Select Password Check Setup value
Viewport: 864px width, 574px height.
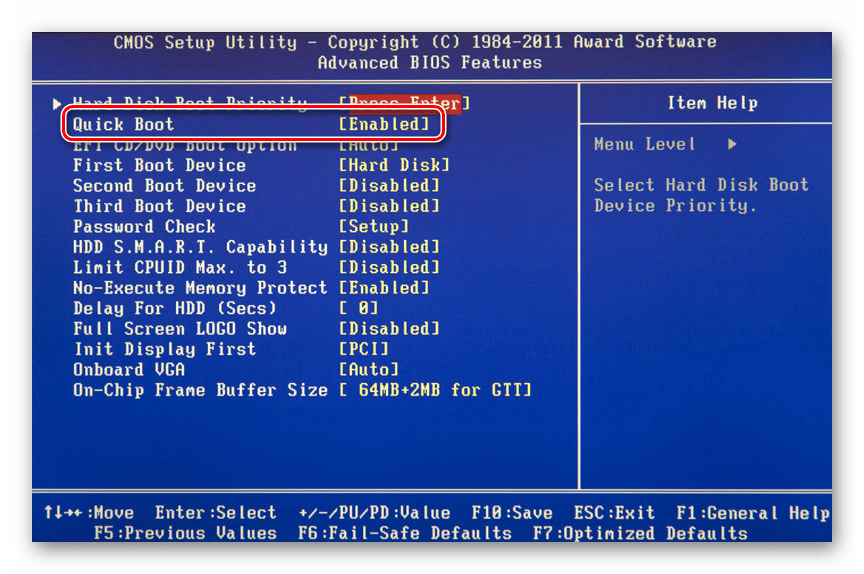click(x=374, y=227)
